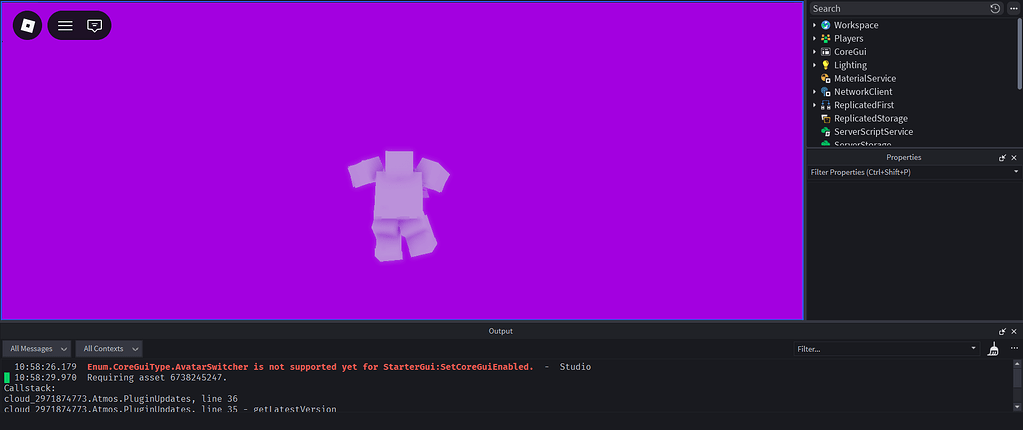This screenshot has height=430, width=1023.
Task: Open the Roblox logo menu button
Action: click(x=27, y=25)
